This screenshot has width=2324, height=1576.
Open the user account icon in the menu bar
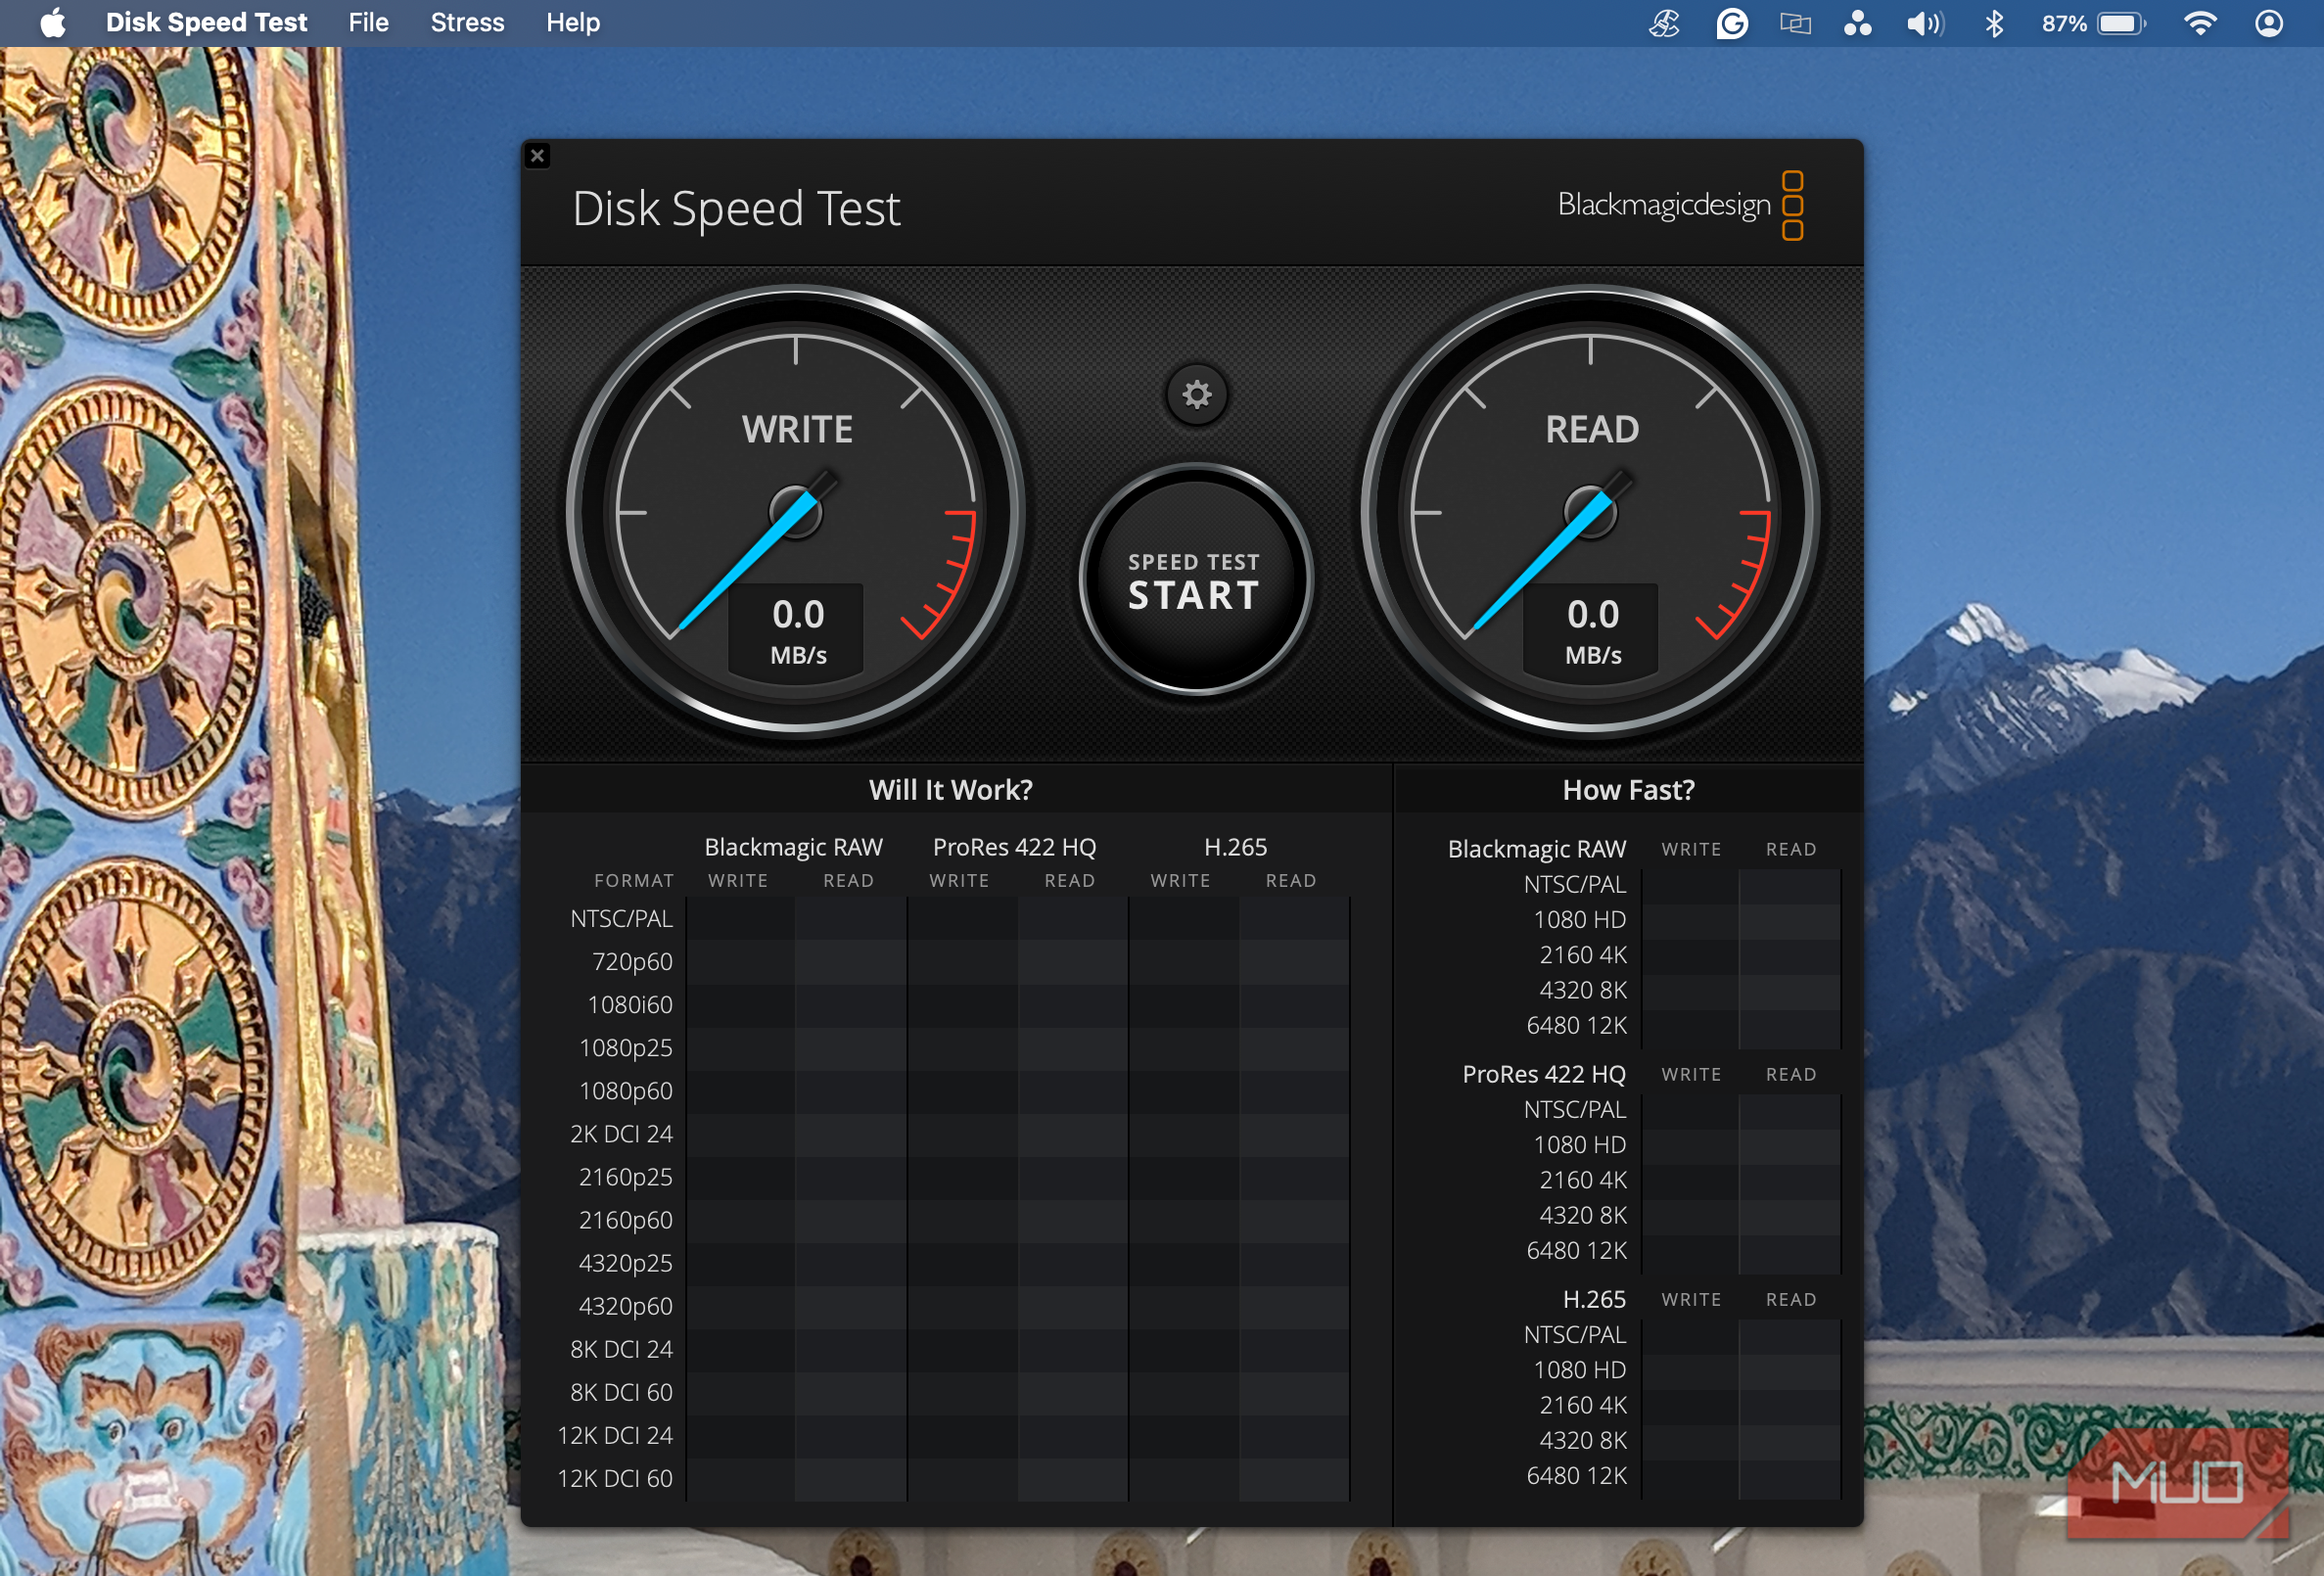point(2269,23)
